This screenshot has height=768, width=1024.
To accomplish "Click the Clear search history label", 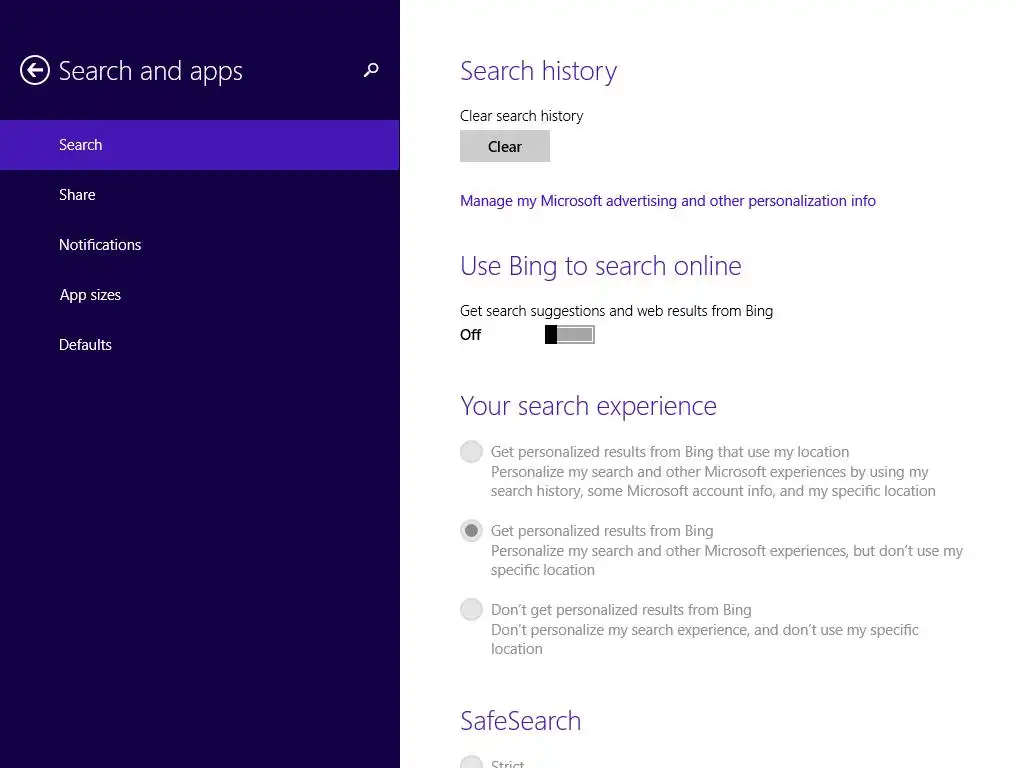I will (521, 116).
